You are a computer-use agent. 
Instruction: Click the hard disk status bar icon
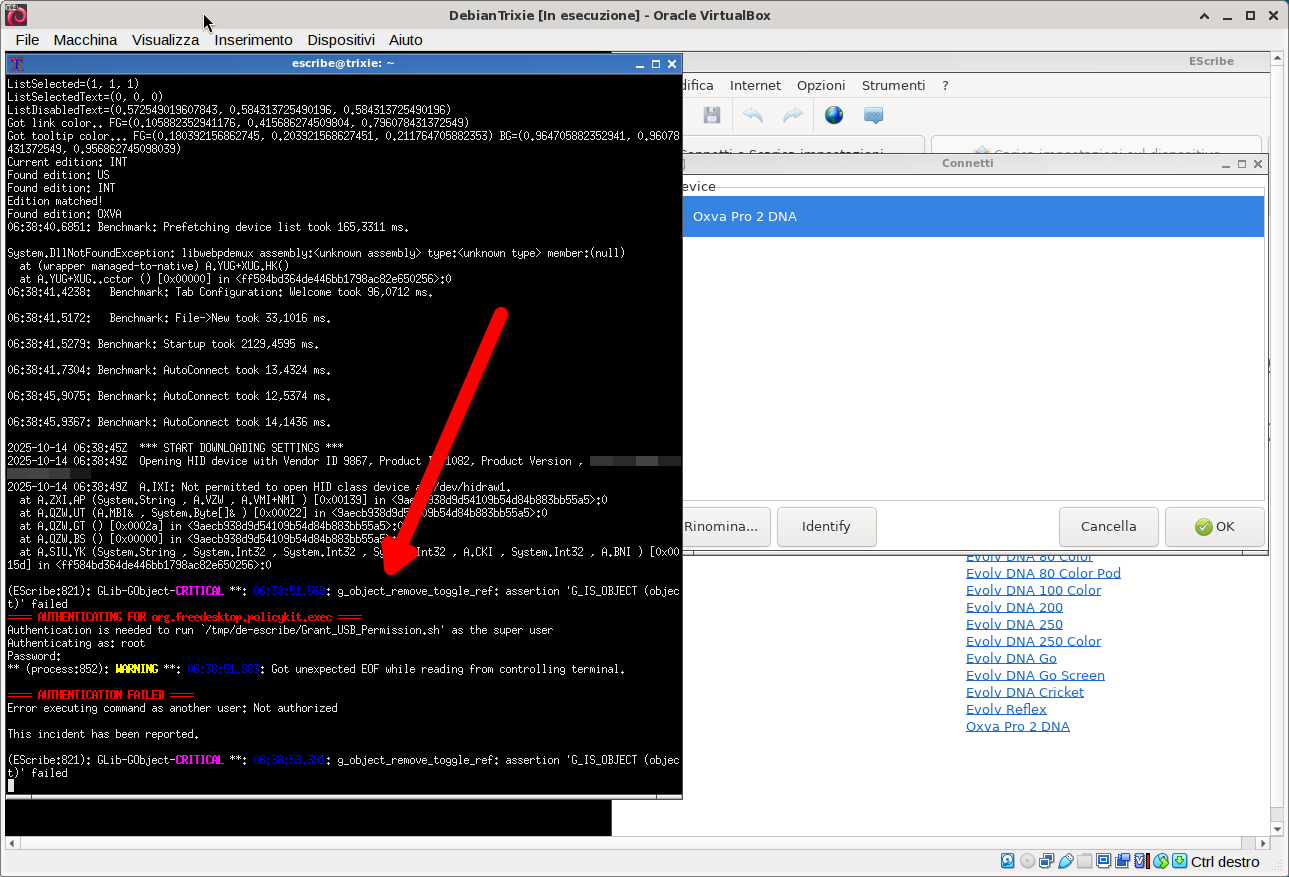point(1009,861)
